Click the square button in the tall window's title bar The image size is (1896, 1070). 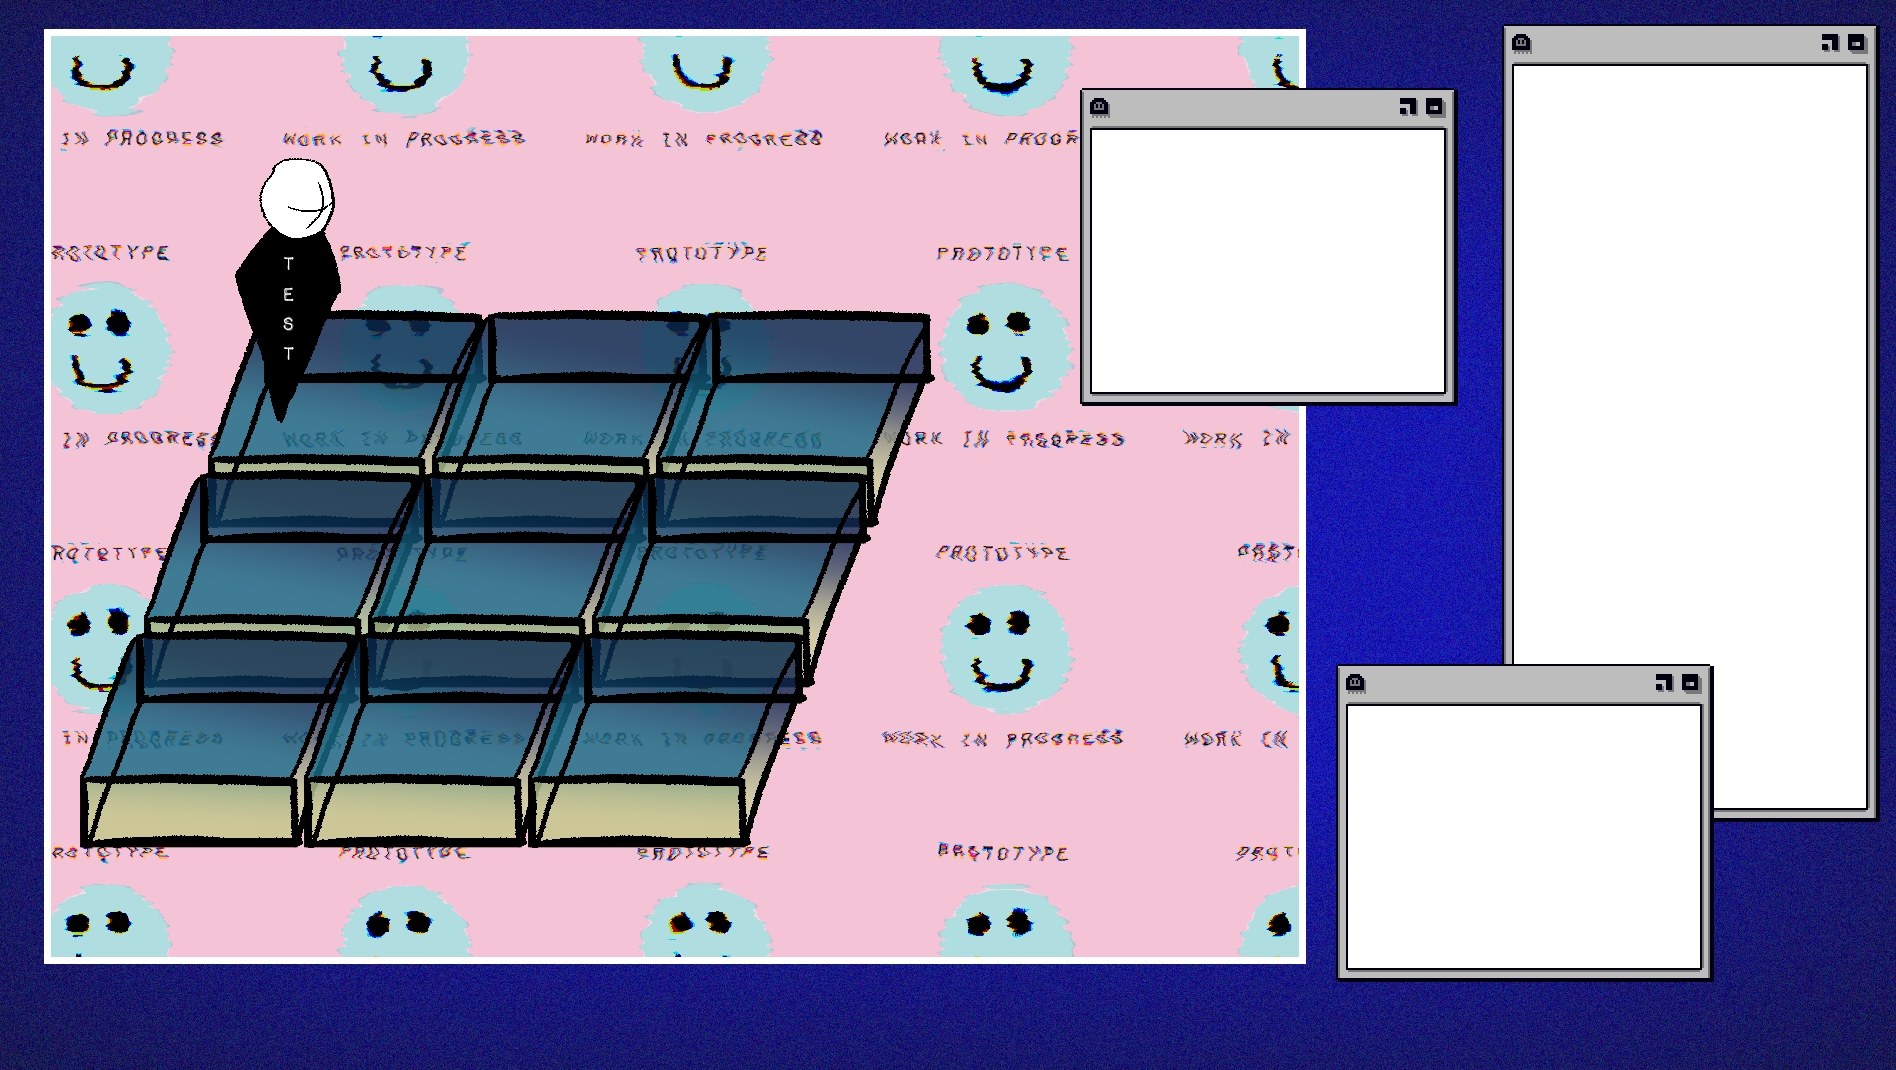click(1856, 43)
